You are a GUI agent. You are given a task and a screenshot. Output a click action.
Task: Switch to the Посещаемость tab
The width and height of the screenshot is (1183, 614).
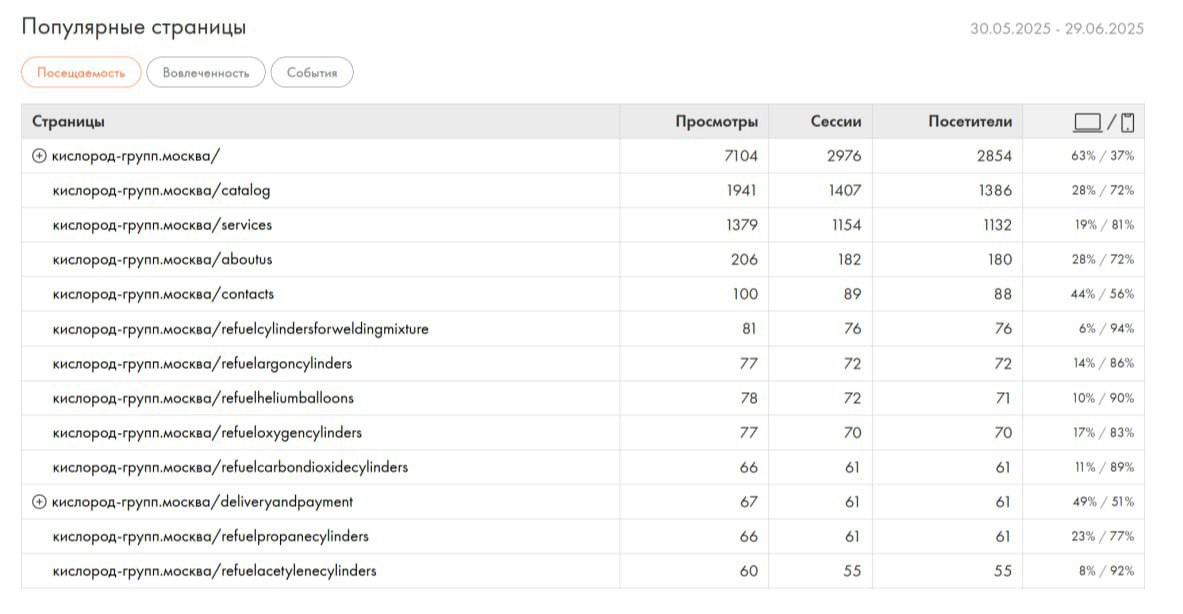pos(81,73)
